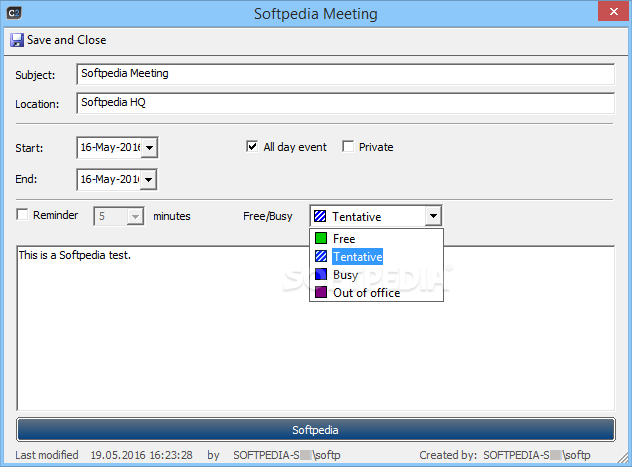Enable the Reminder checkbox
This screenshot has height=467, width=632.
point(22,214)
